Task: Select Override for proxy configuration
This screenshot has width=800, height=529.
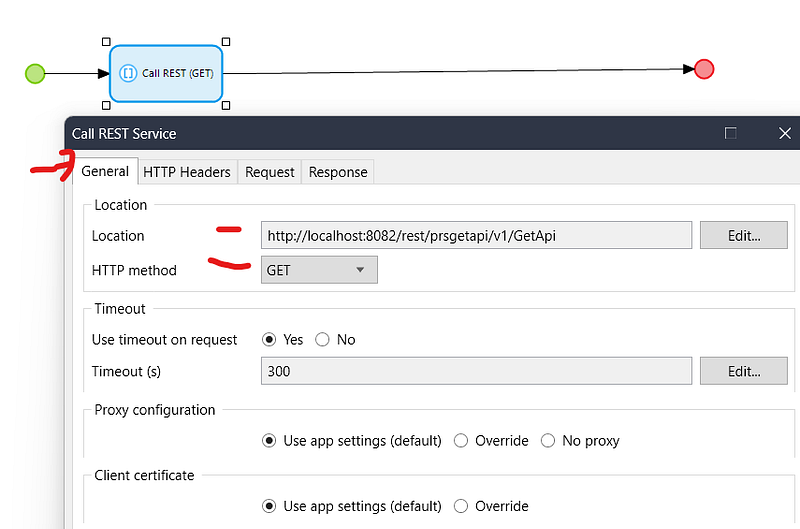Action: coord(461,441)
